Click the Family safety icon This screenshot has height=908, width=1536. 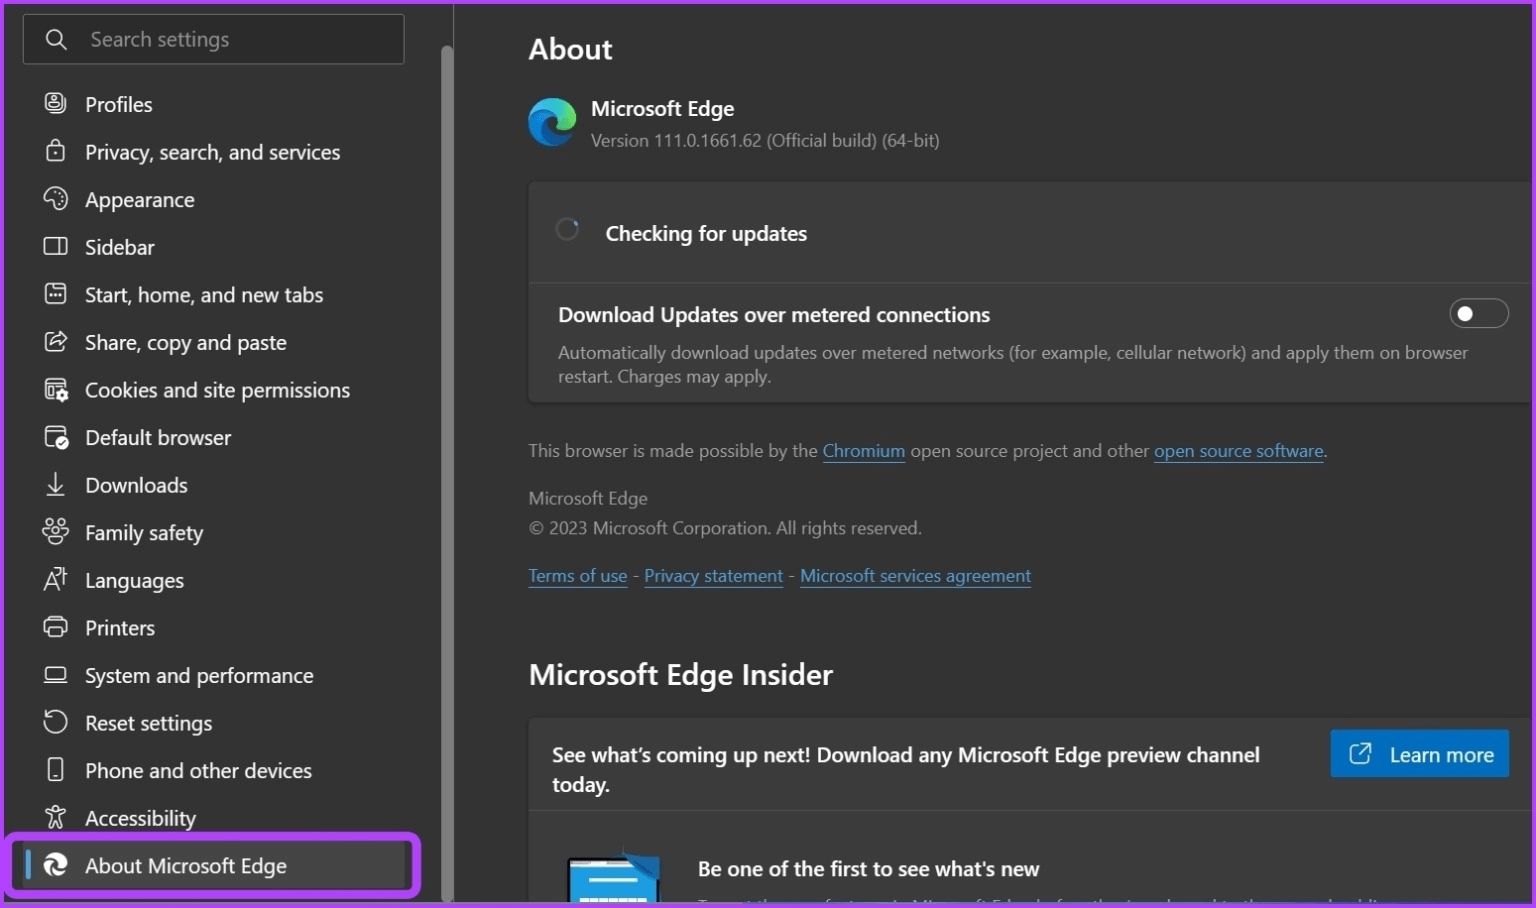pyautogui.click(x=55, y=531)
